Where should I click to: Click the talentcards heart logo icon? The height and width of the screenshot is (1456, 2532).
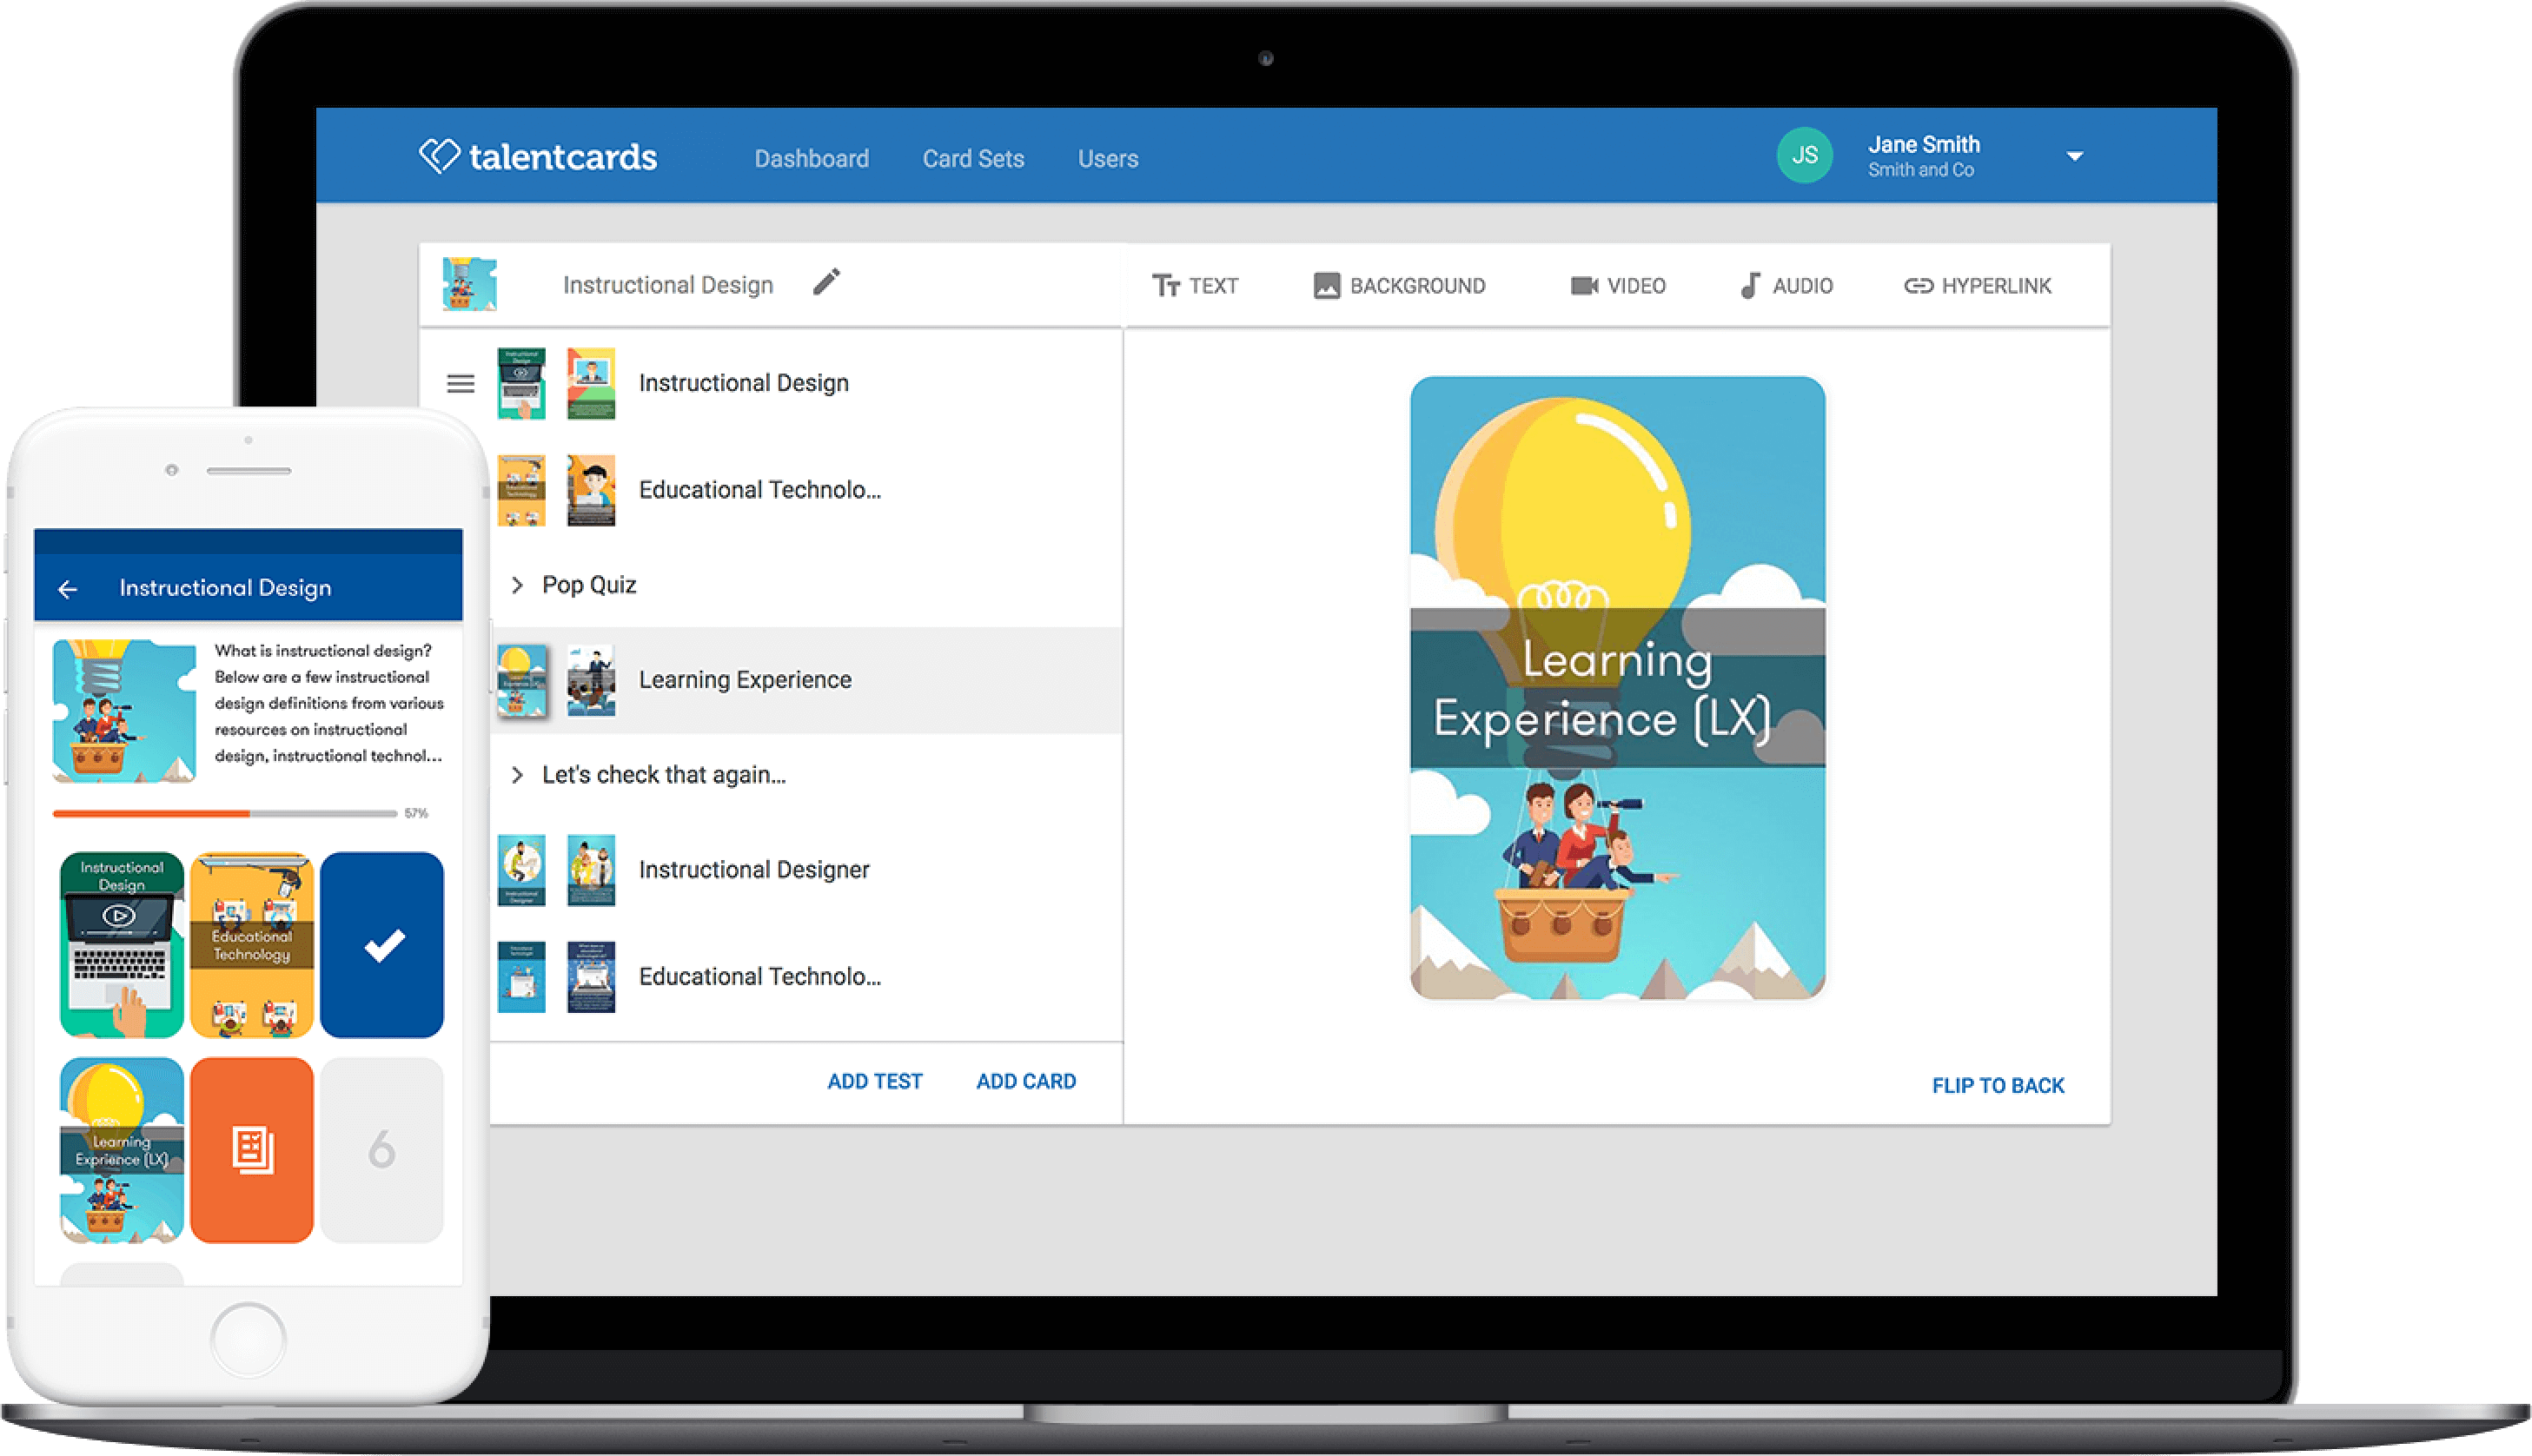point(439,156)
